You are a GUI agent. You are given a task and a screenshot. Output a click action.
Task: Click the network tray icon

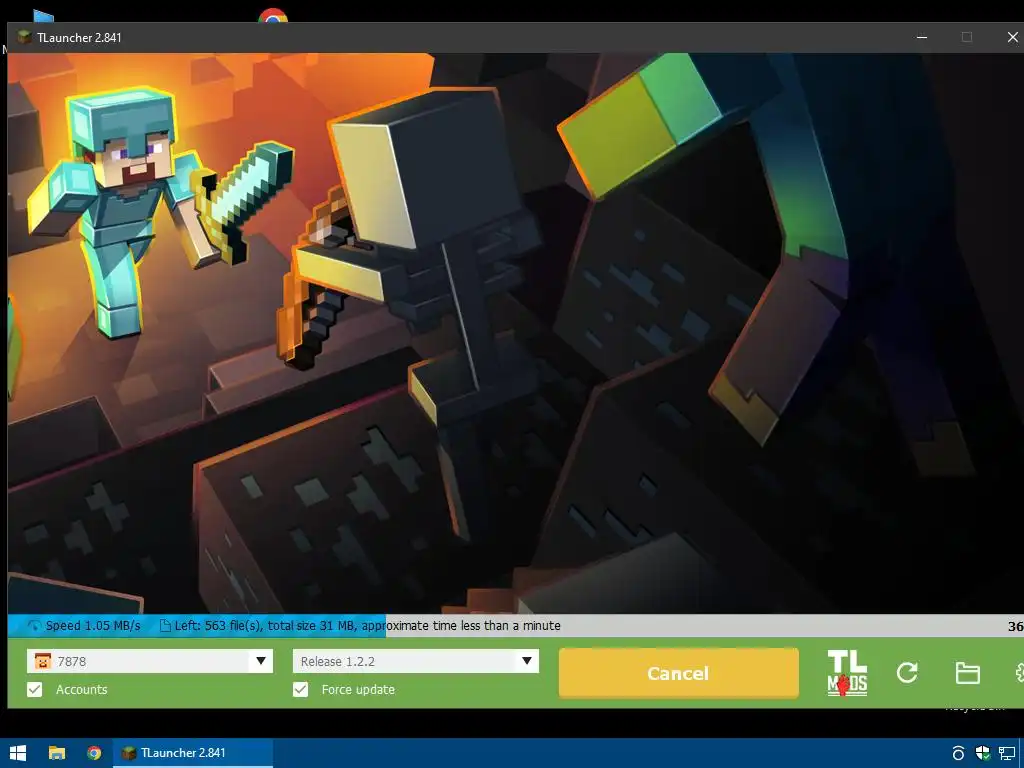pyautogui.click(x=1007, y=753)
